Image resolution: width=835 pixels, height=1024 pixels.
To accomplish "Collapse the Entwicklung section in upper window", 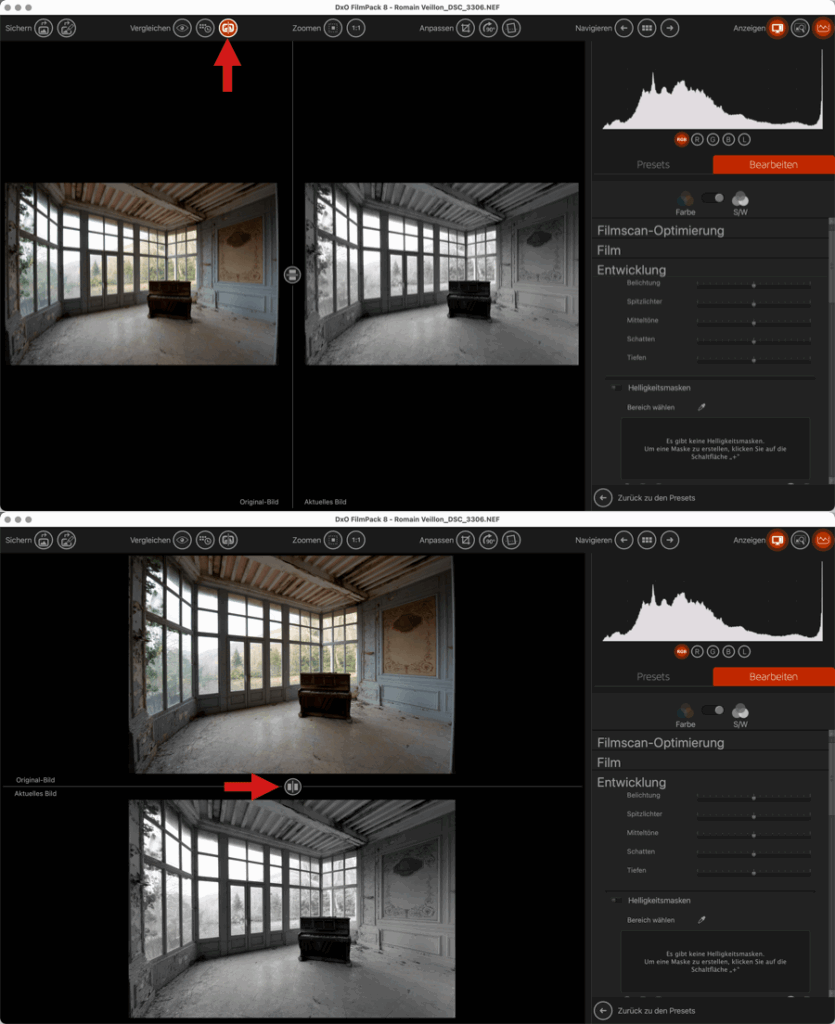I will 631,270.
